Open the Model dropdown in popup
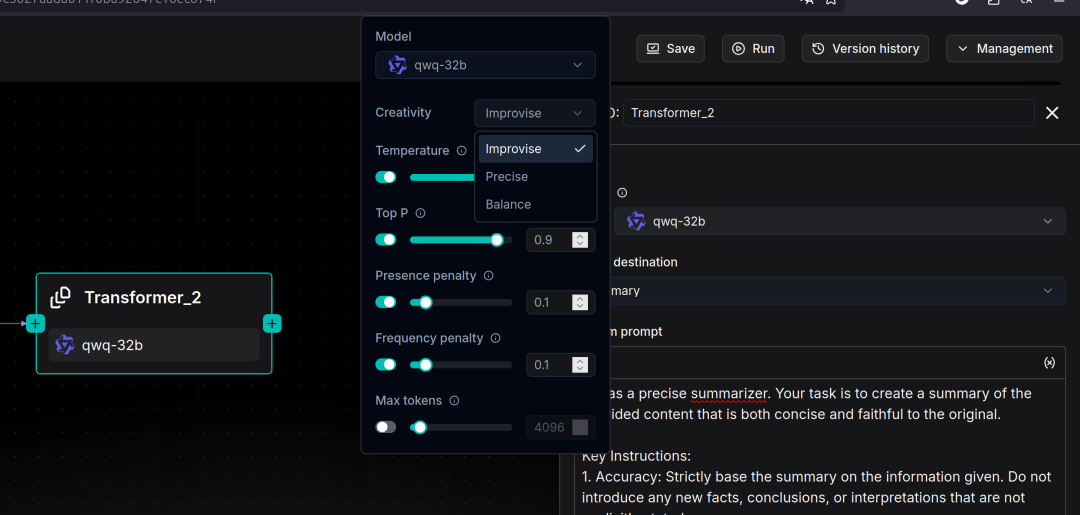 click(x=486, y=65)
